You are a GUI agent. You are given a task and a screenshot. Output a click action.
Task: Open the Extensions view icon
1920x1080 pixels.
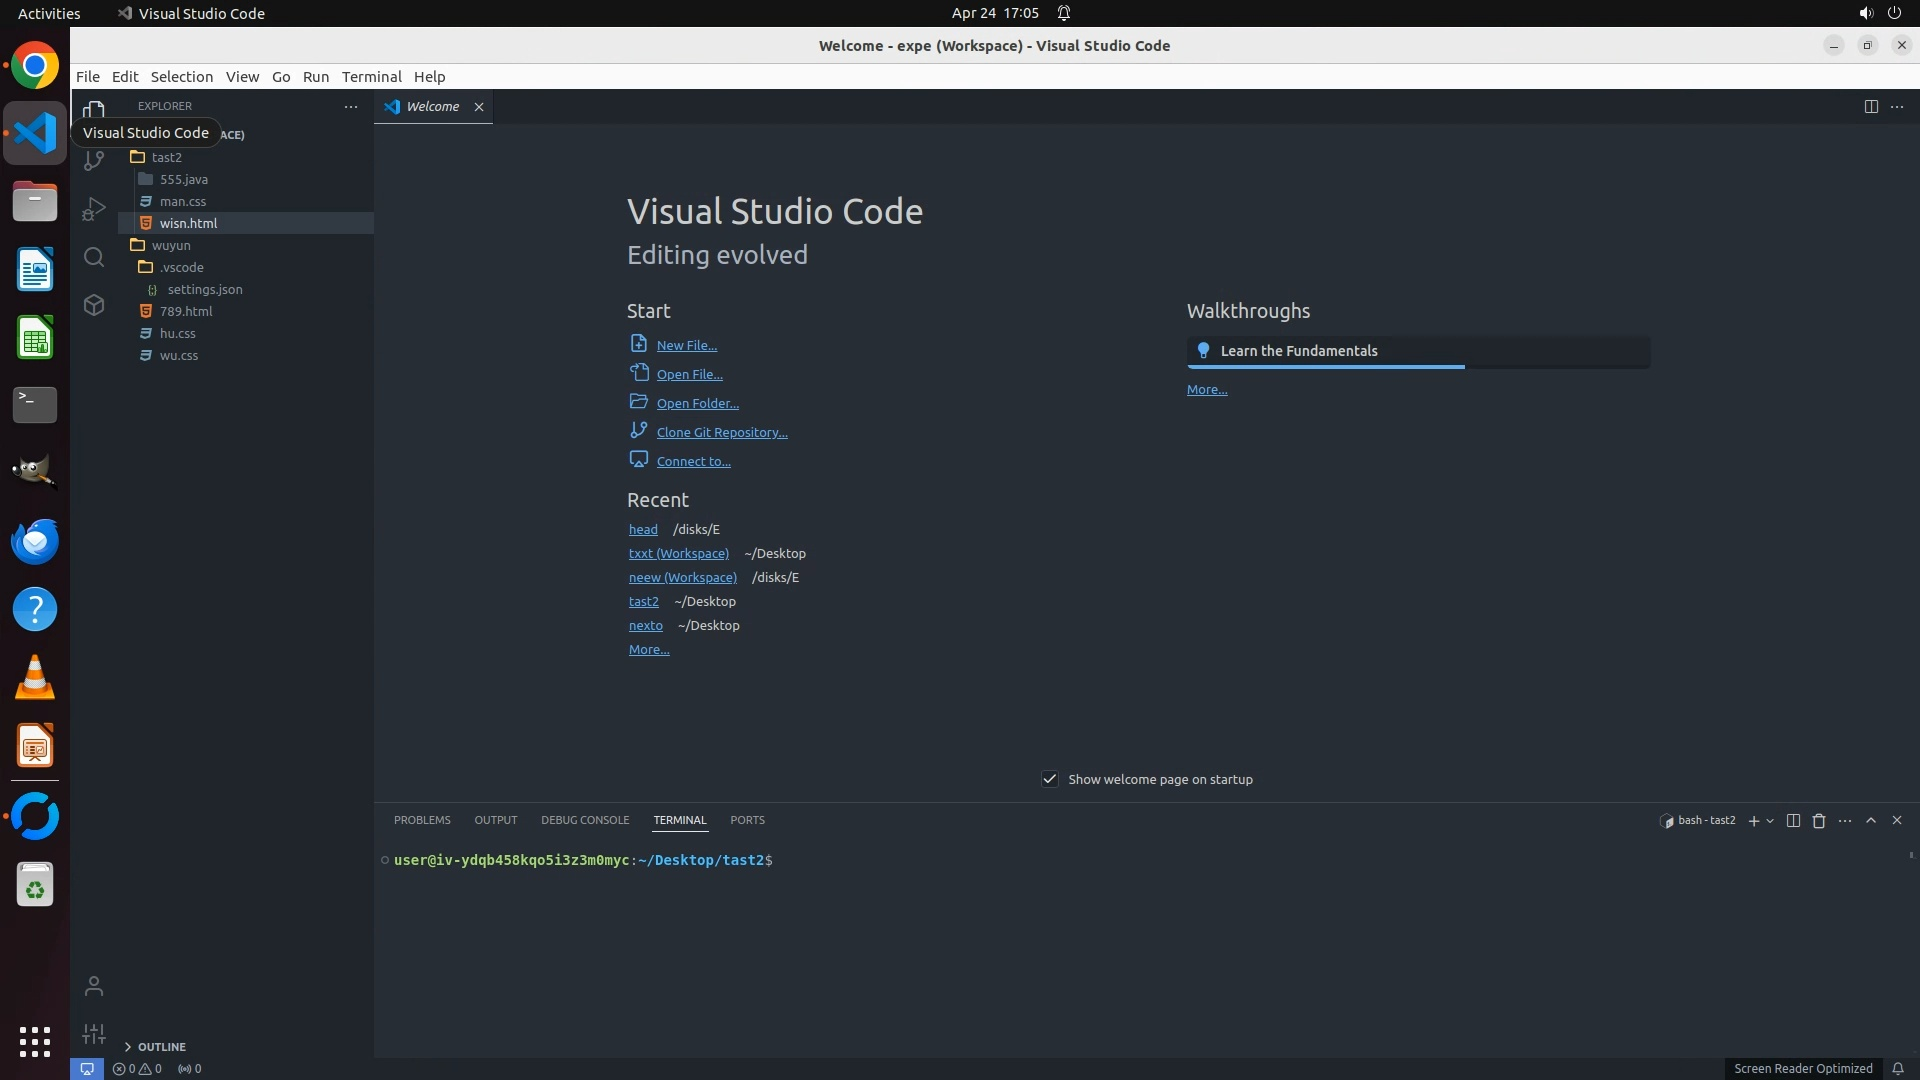pyautogui.click(x=94, y=305)
